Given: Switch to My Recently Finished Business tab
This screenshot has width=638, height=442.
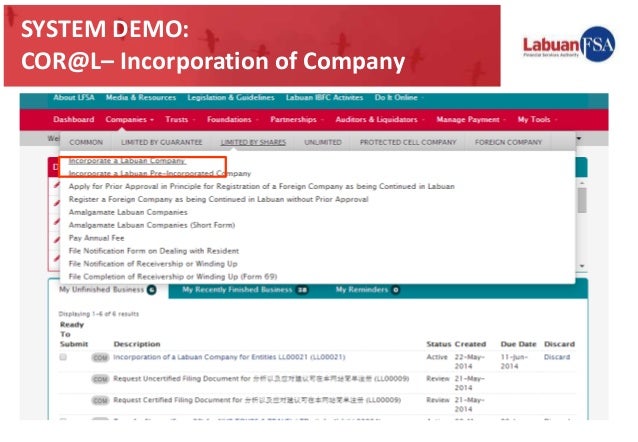Looking at the screenshot, I should pyautogui.click(x=245, y=290).
